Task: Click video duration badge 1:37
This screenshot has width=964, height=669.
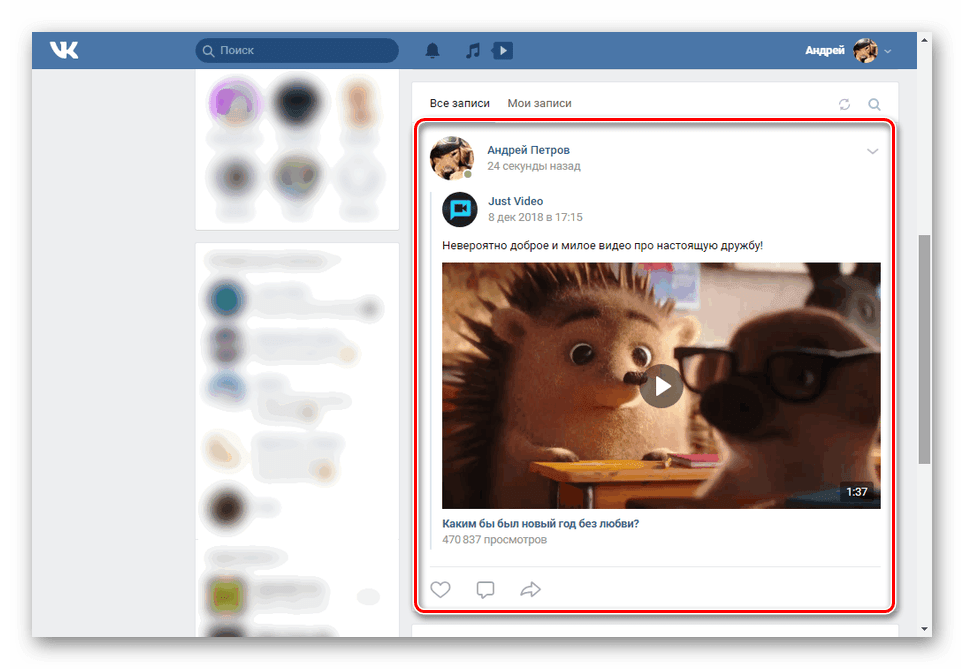Action: coord(856,492)
